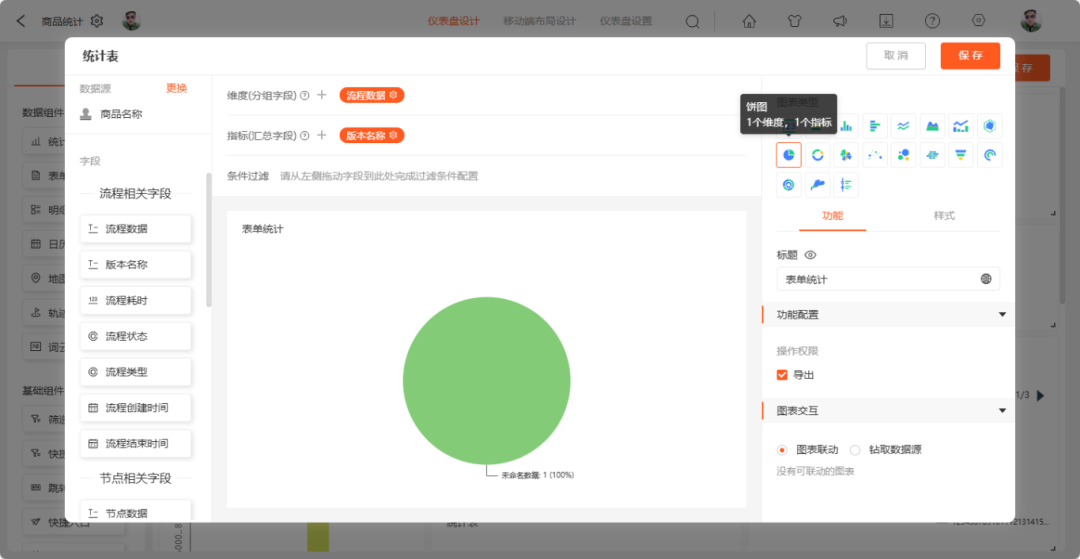Select the timeline bars chart type
The height and width of the screenshot is (559, 1080).
coord(846,184)
